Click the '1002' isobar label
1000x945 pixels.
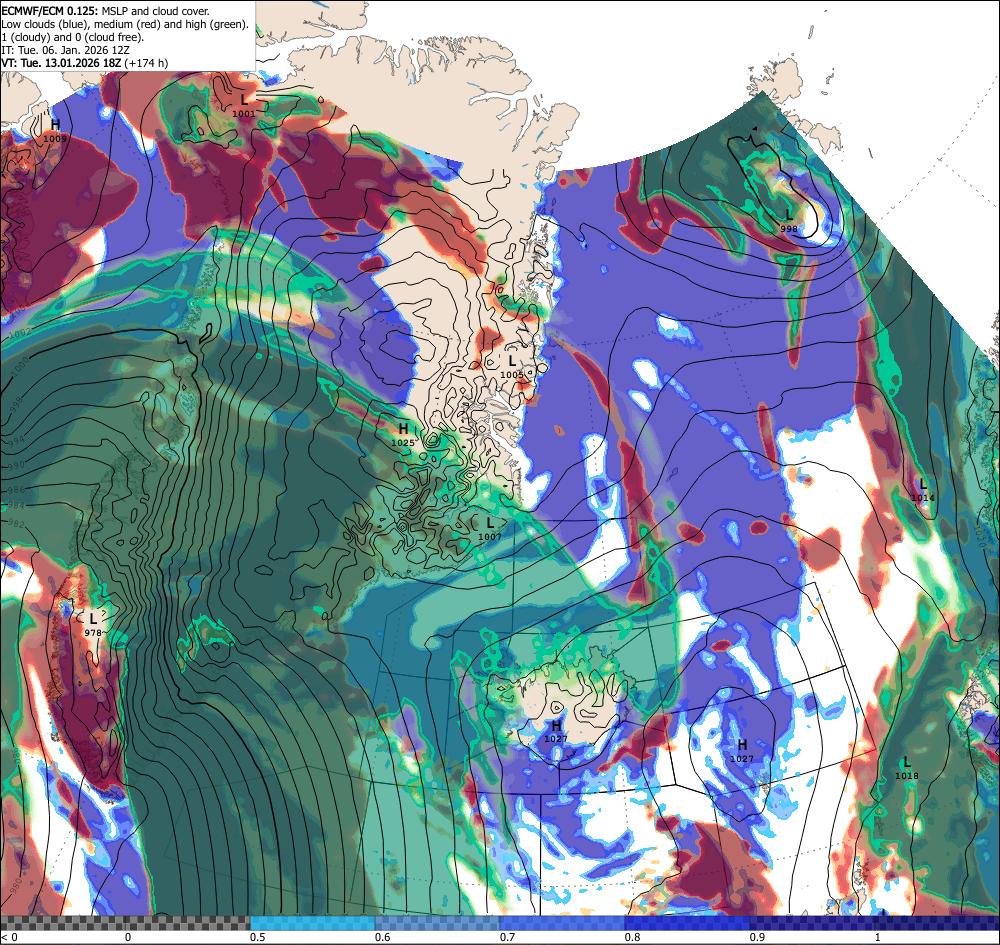tap(20, 332)
